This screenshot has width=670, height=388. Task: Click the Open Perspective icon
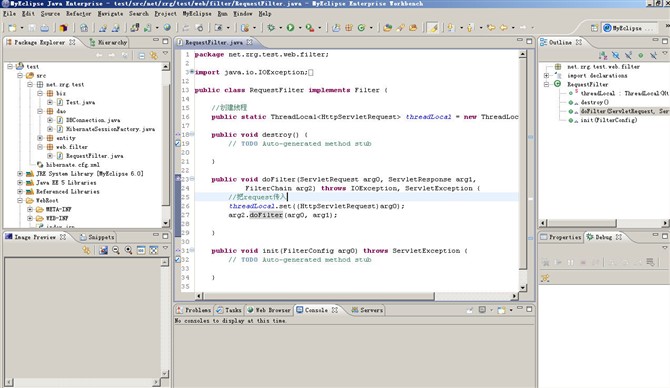[x=594, y=28]
